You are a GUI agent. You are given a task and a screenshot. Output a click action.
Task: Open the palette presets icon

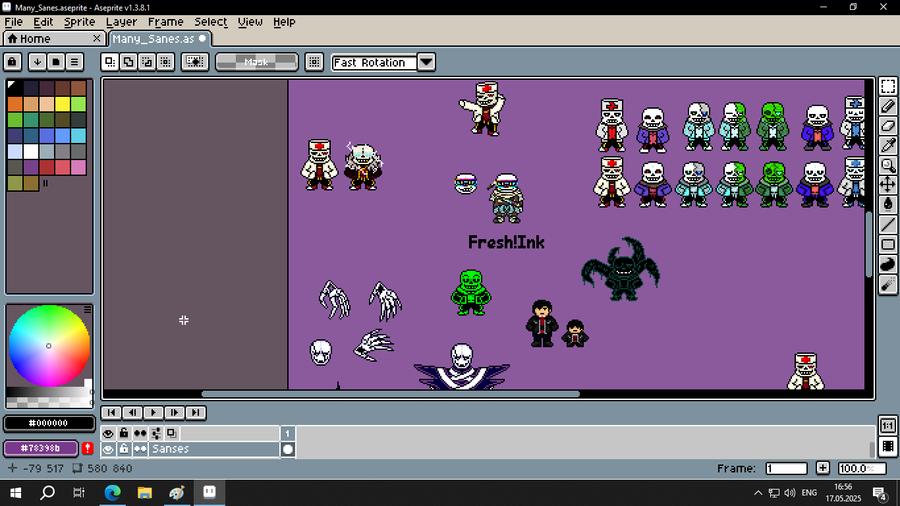tap(56, 62)
